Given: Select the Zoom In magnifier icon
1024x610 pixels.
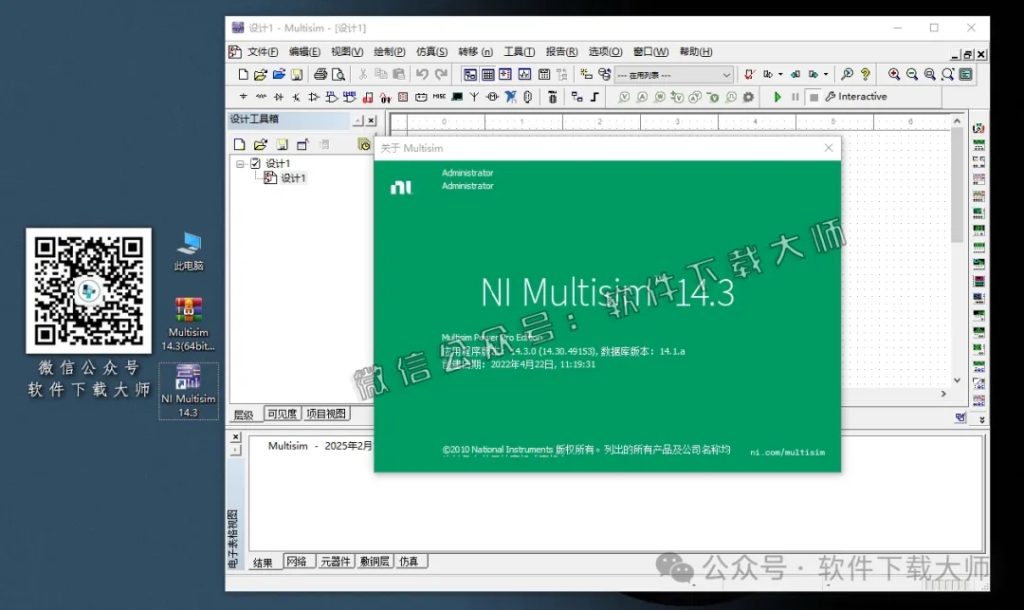Looking at the screenshot, I should [x=893, y=73].
